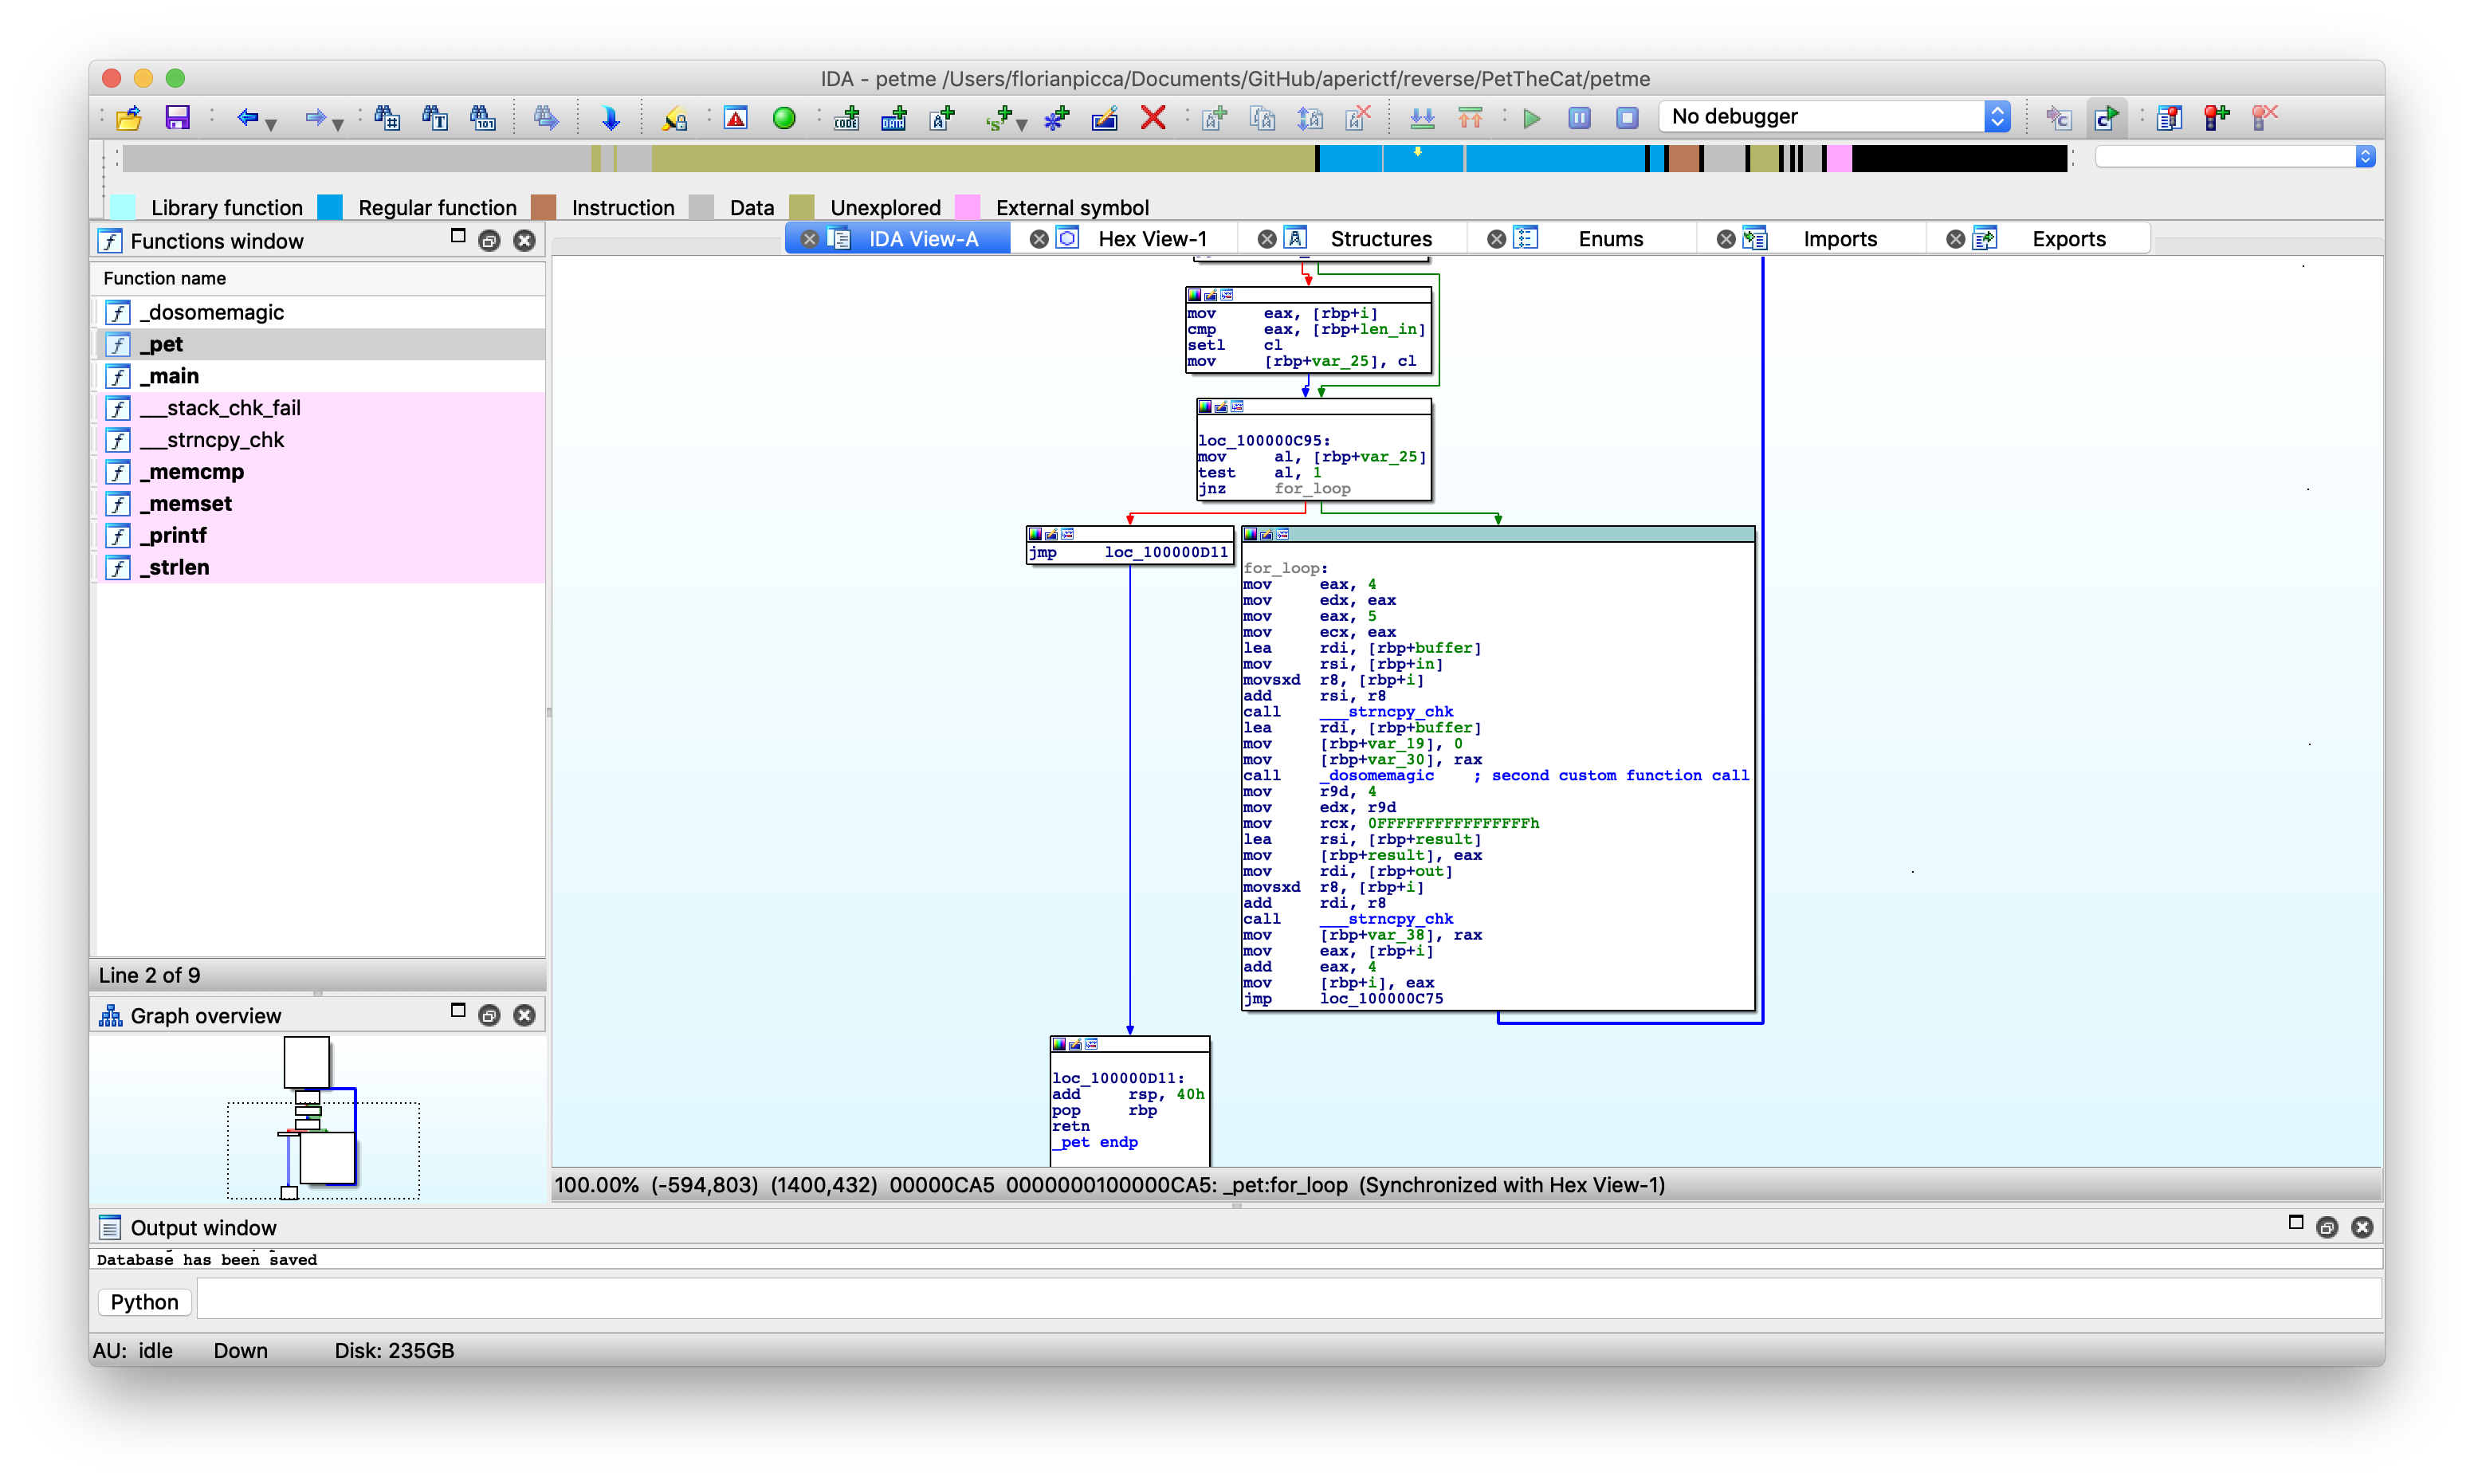Viewport: 2474px width, 1484px height.
Task: Add breakpoint with red light plus icon
Action: [2216, 118]
